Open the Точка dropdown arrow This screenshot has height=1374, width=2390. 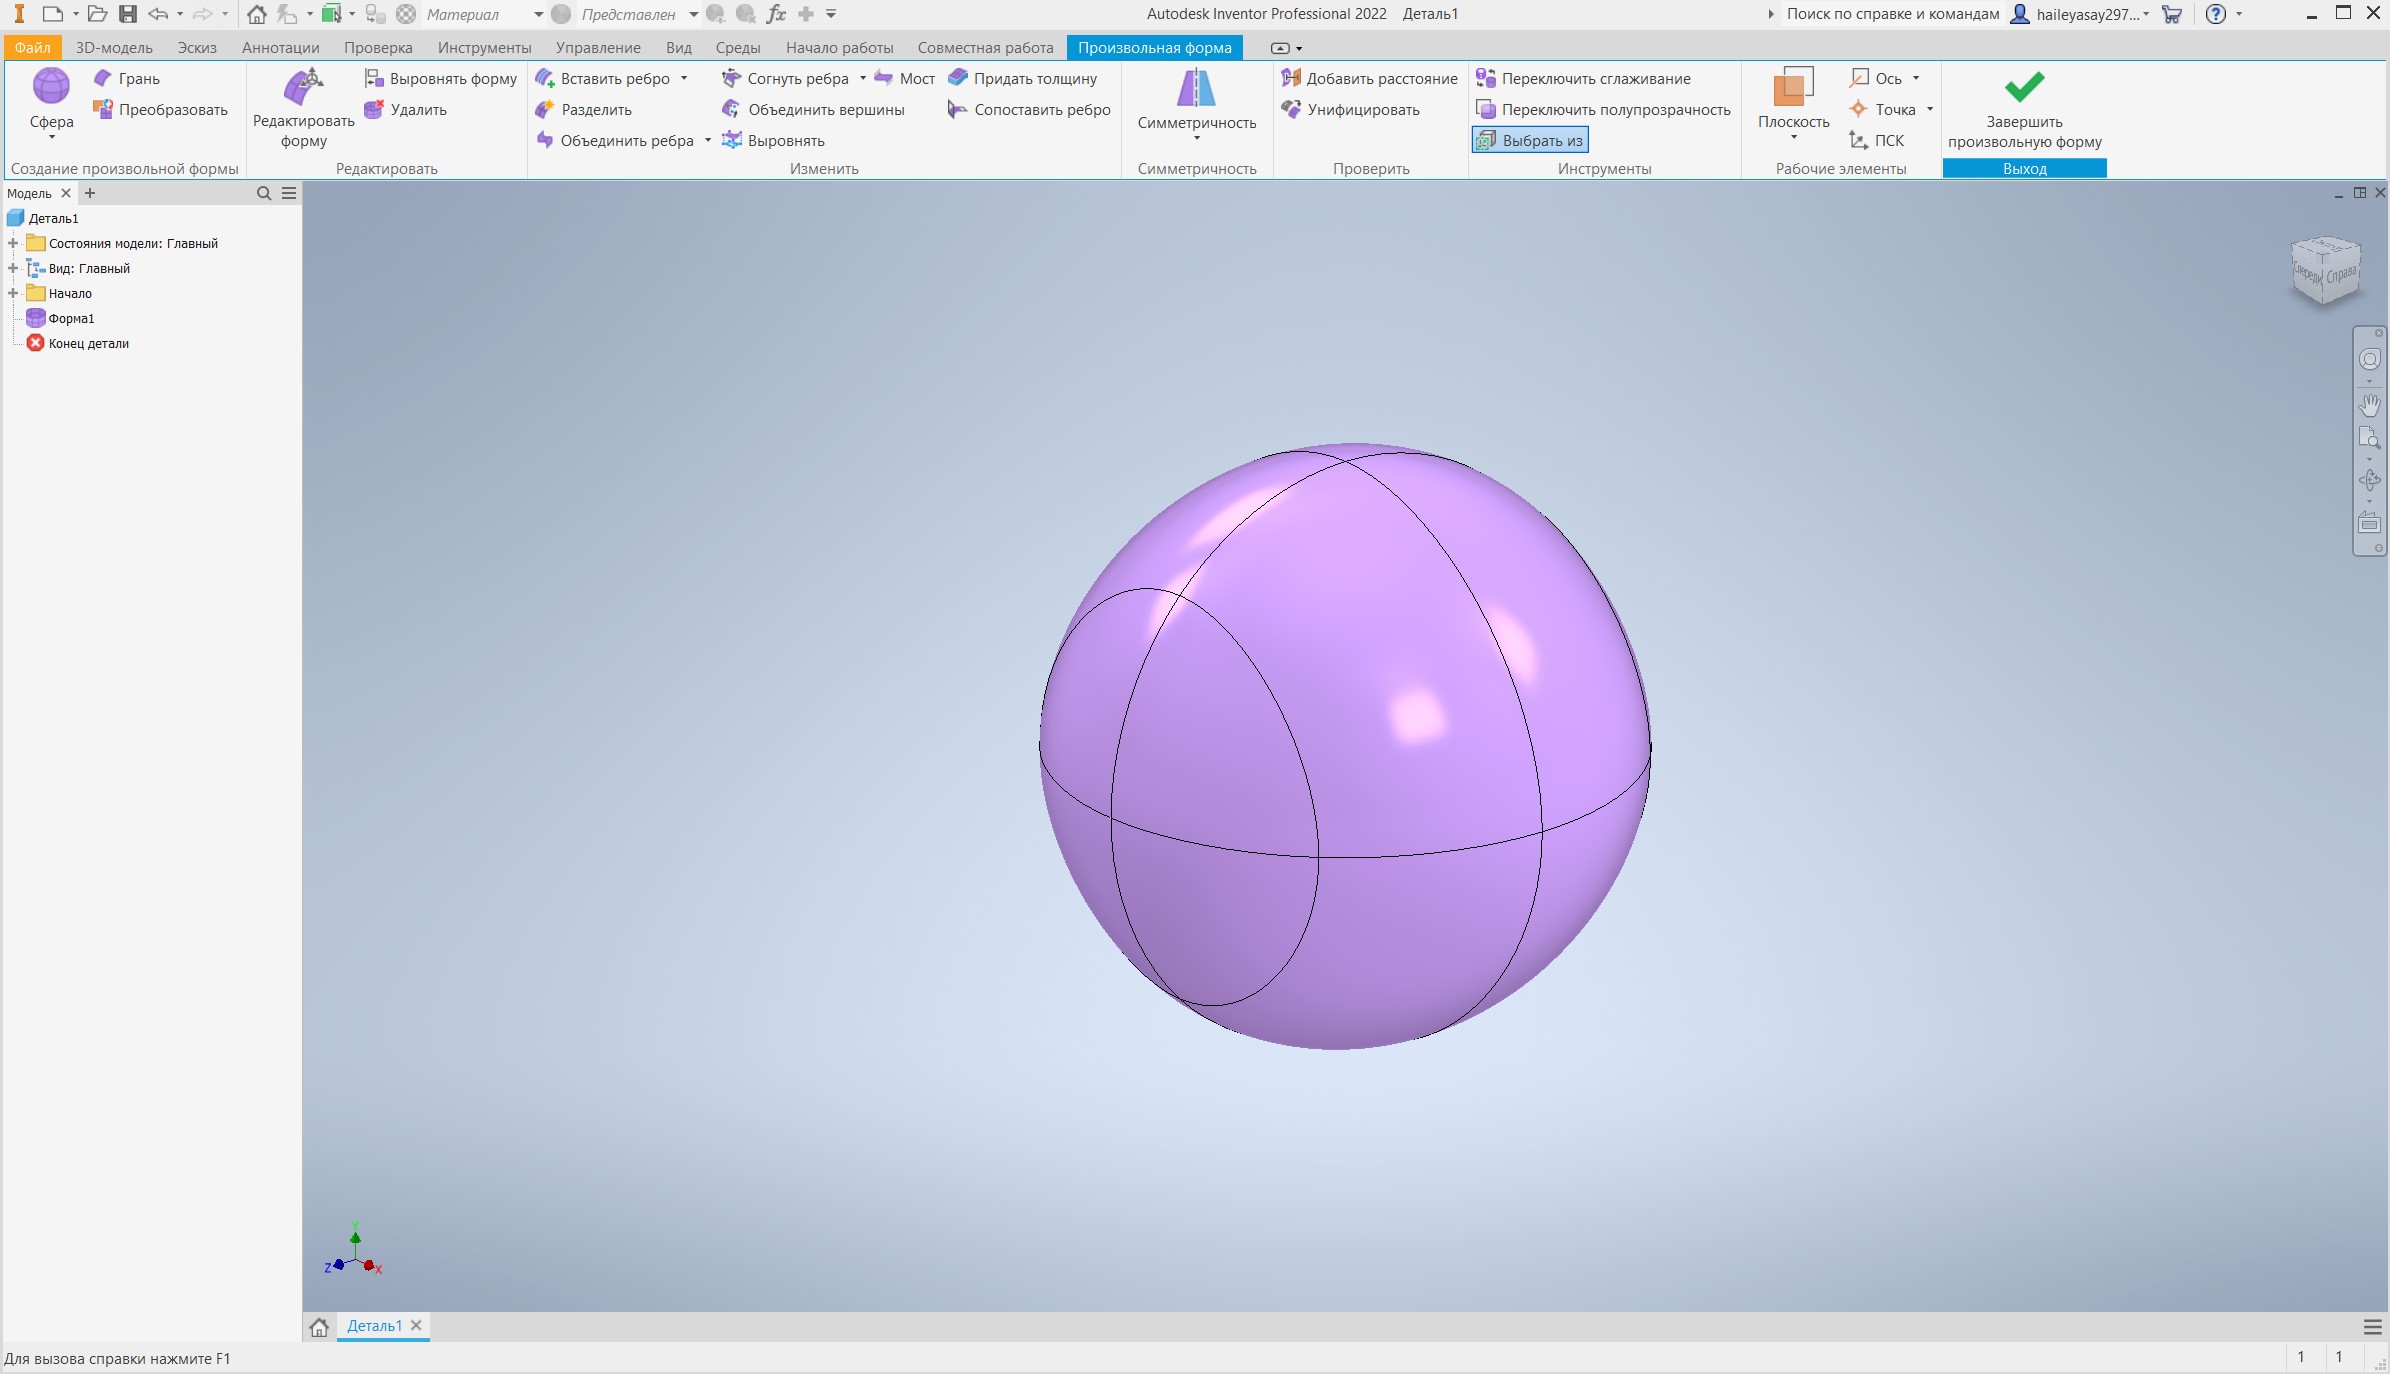tap(1930, 109)
